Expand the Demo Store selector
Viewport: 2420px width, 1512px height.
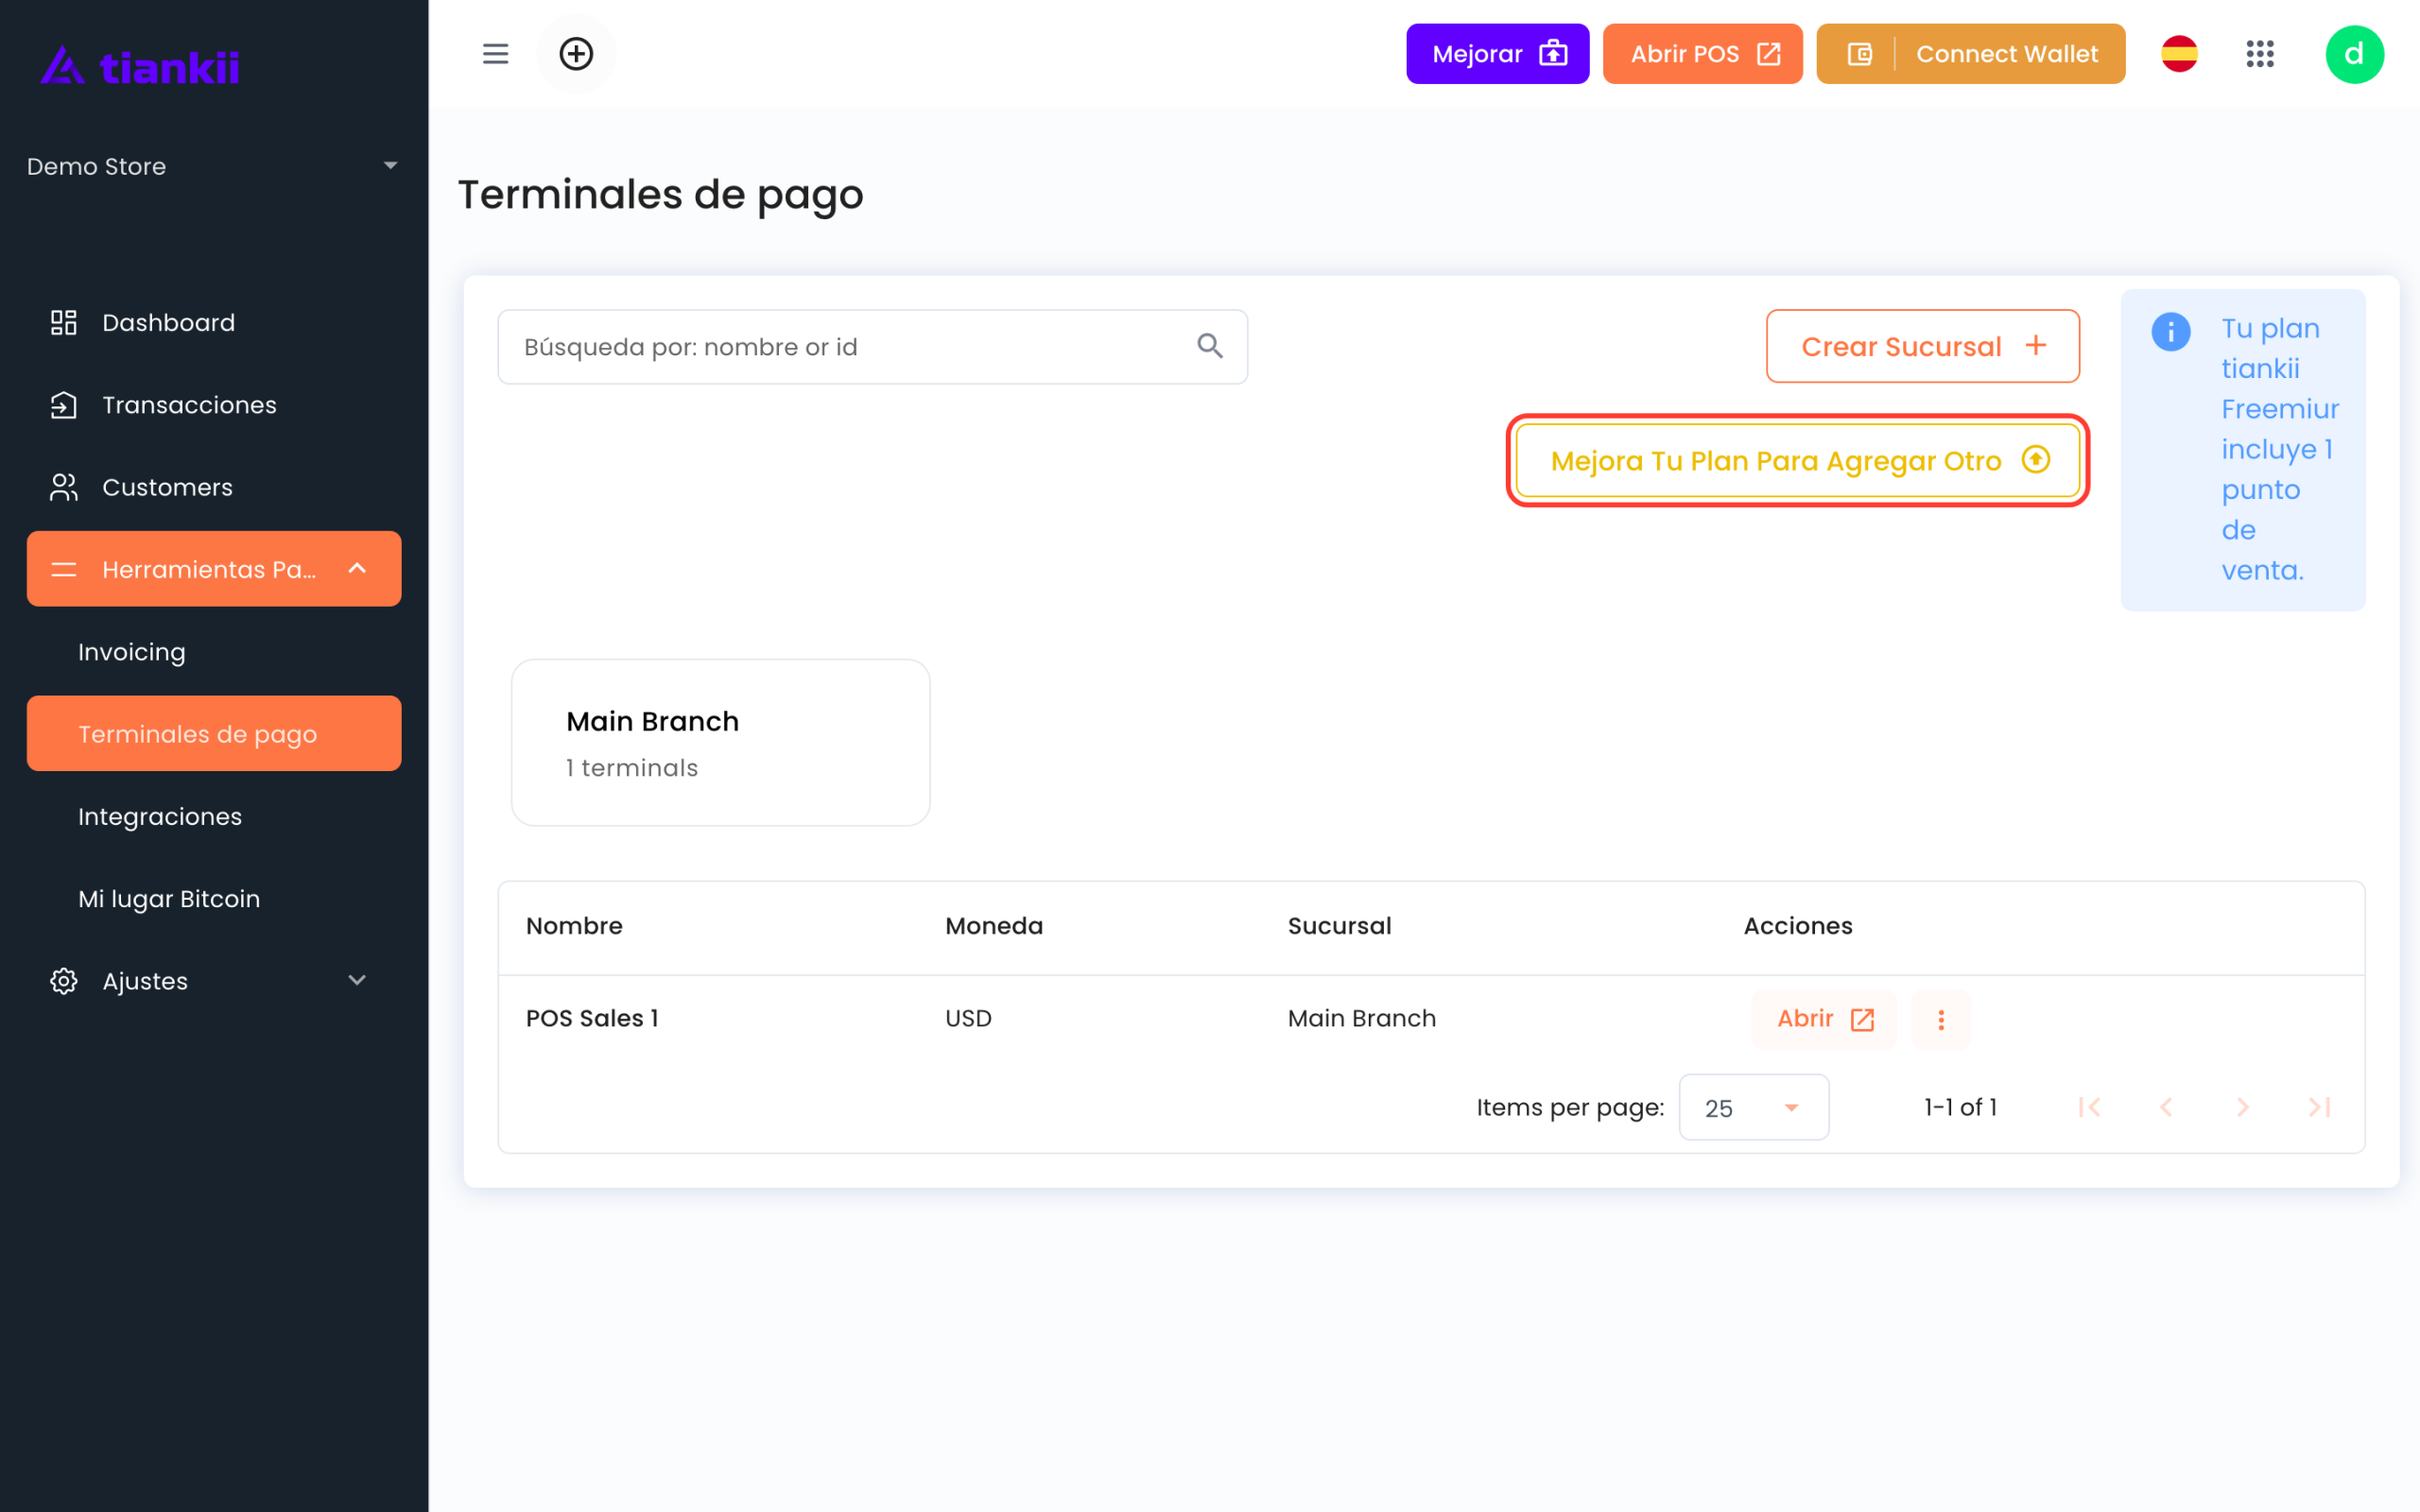tap(213, 166)
